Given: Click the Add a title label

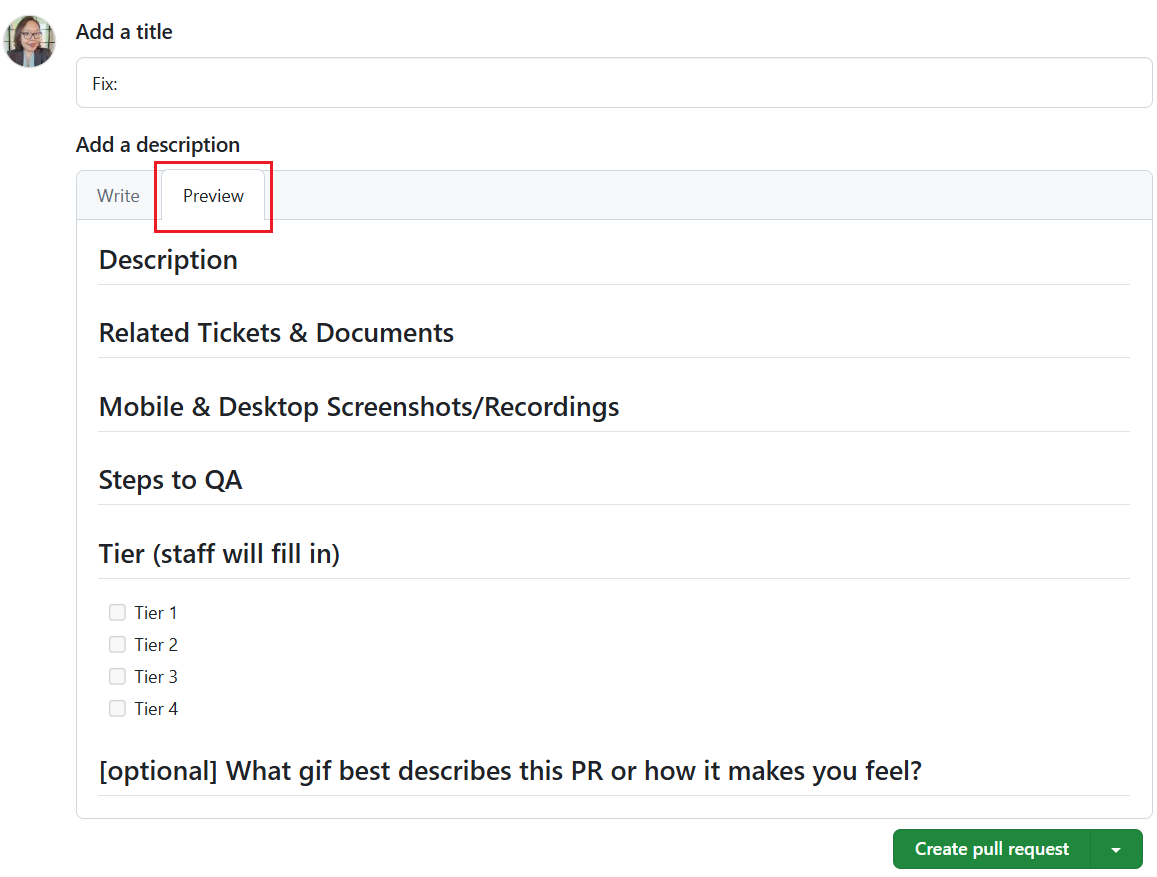Looking at the screenshot, I should (124, 31).
